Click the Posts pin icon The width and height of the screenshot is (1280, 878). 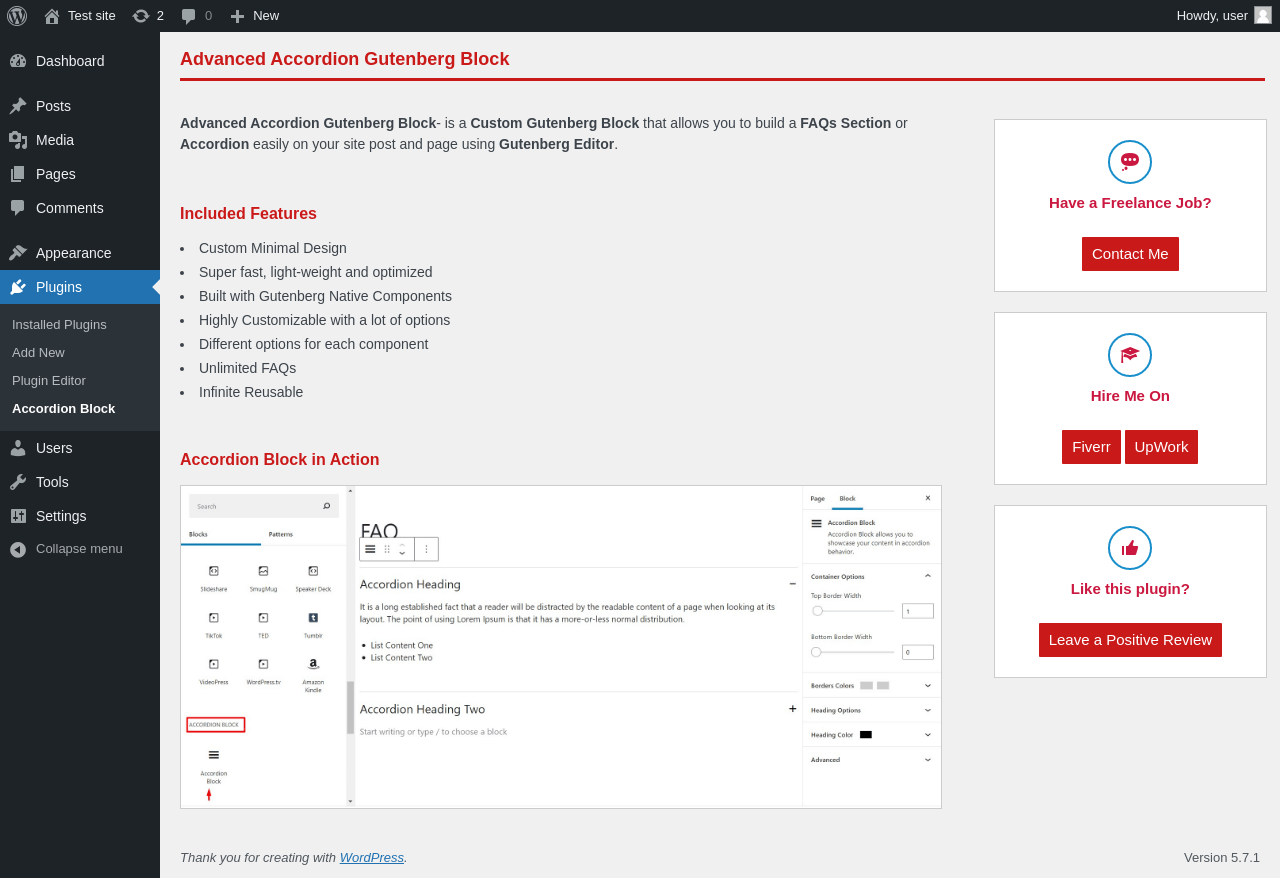tap(18, 106)
